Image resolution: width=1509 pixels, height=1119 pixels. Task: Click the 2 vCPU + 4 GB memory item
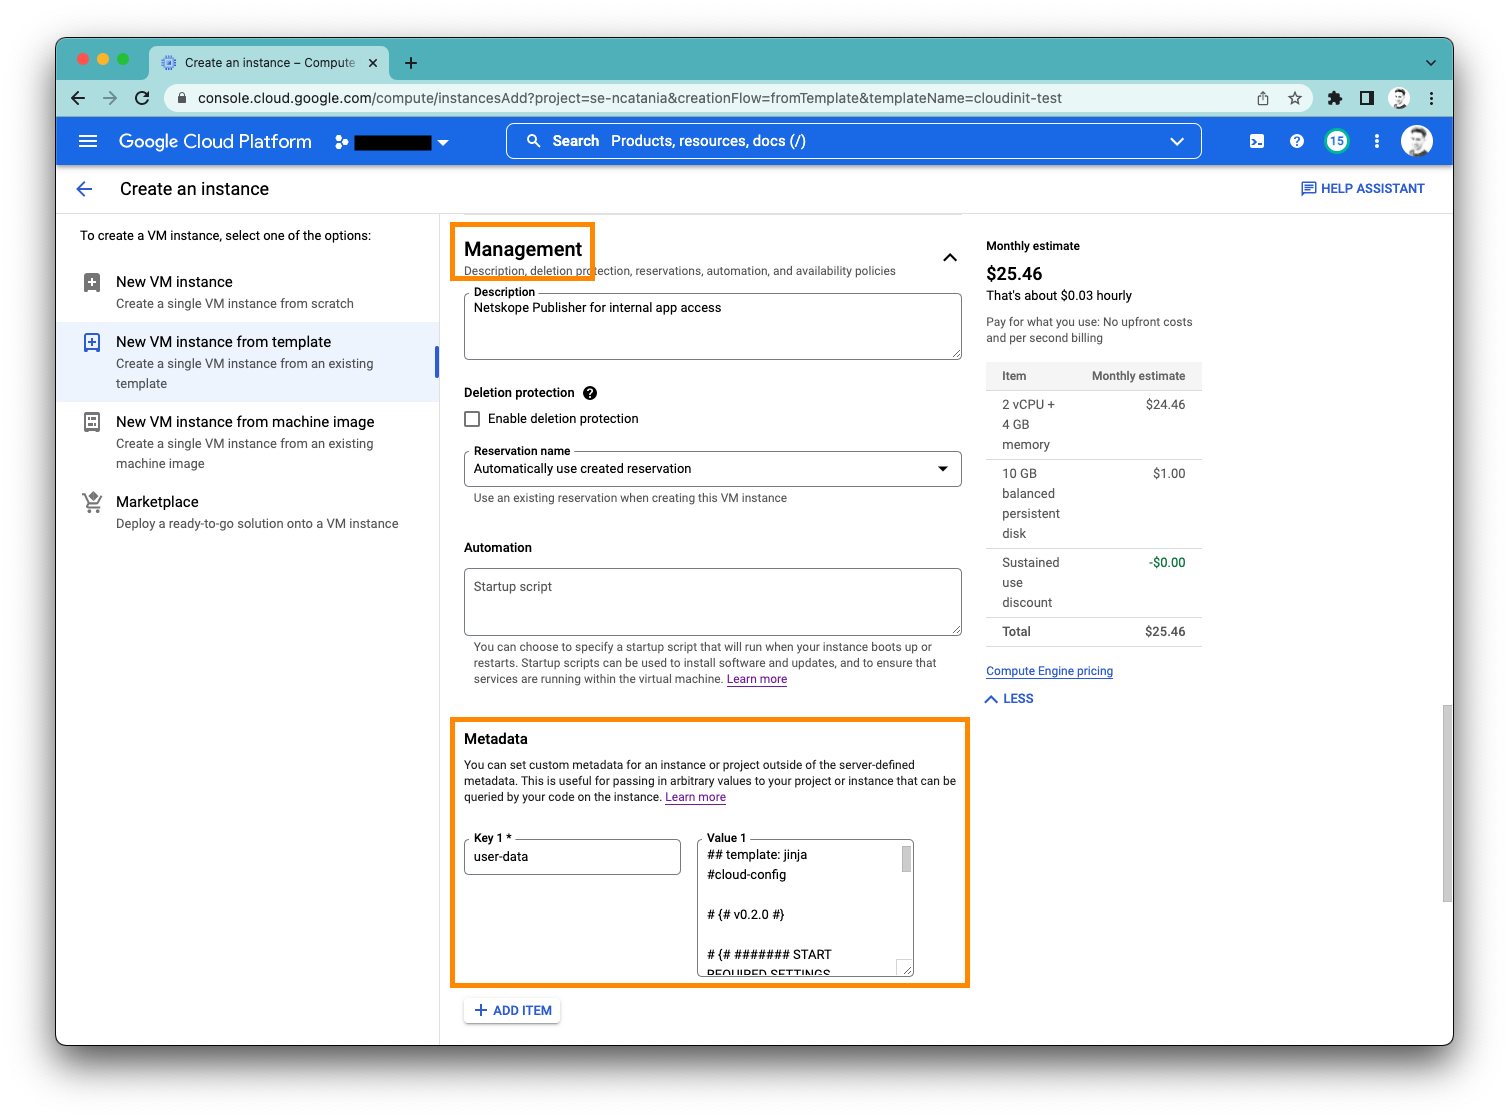1029,425
